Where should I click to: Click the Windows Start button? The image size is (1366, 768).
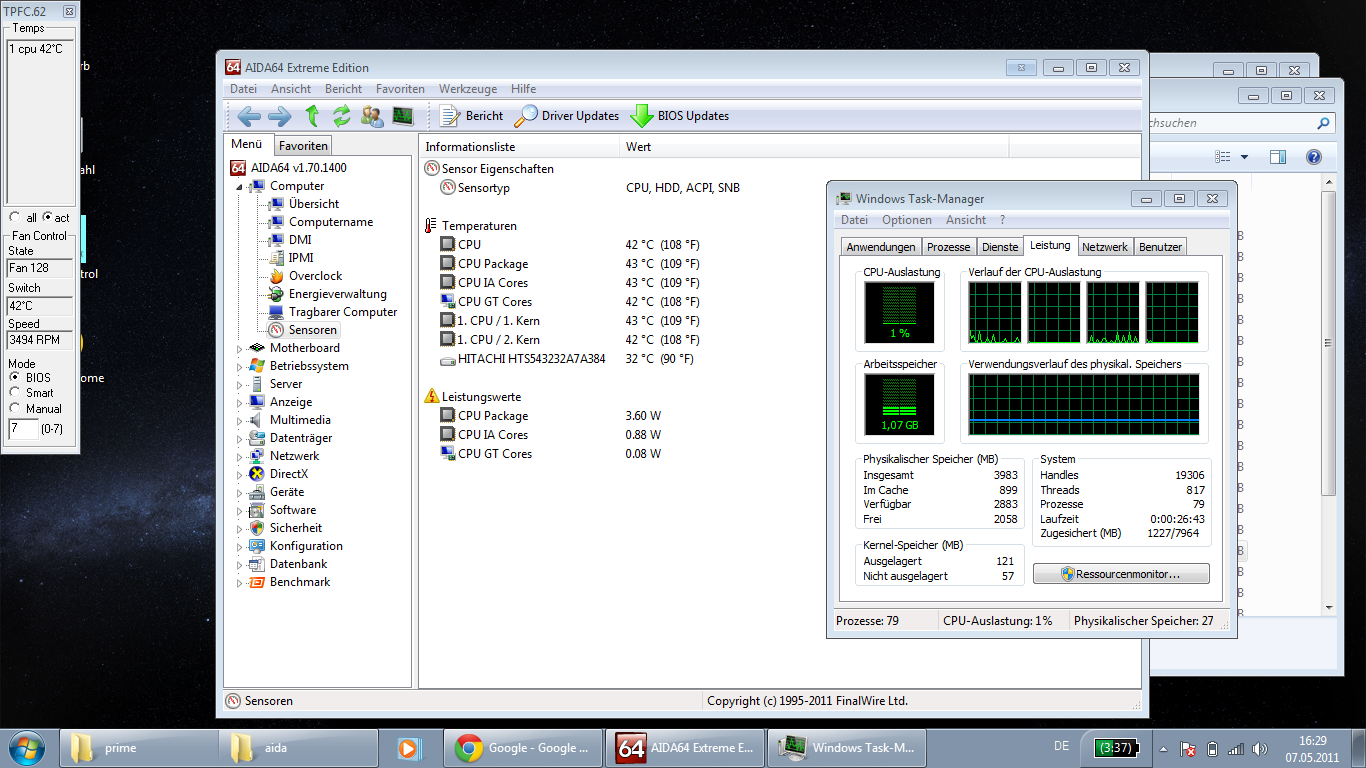27,748
